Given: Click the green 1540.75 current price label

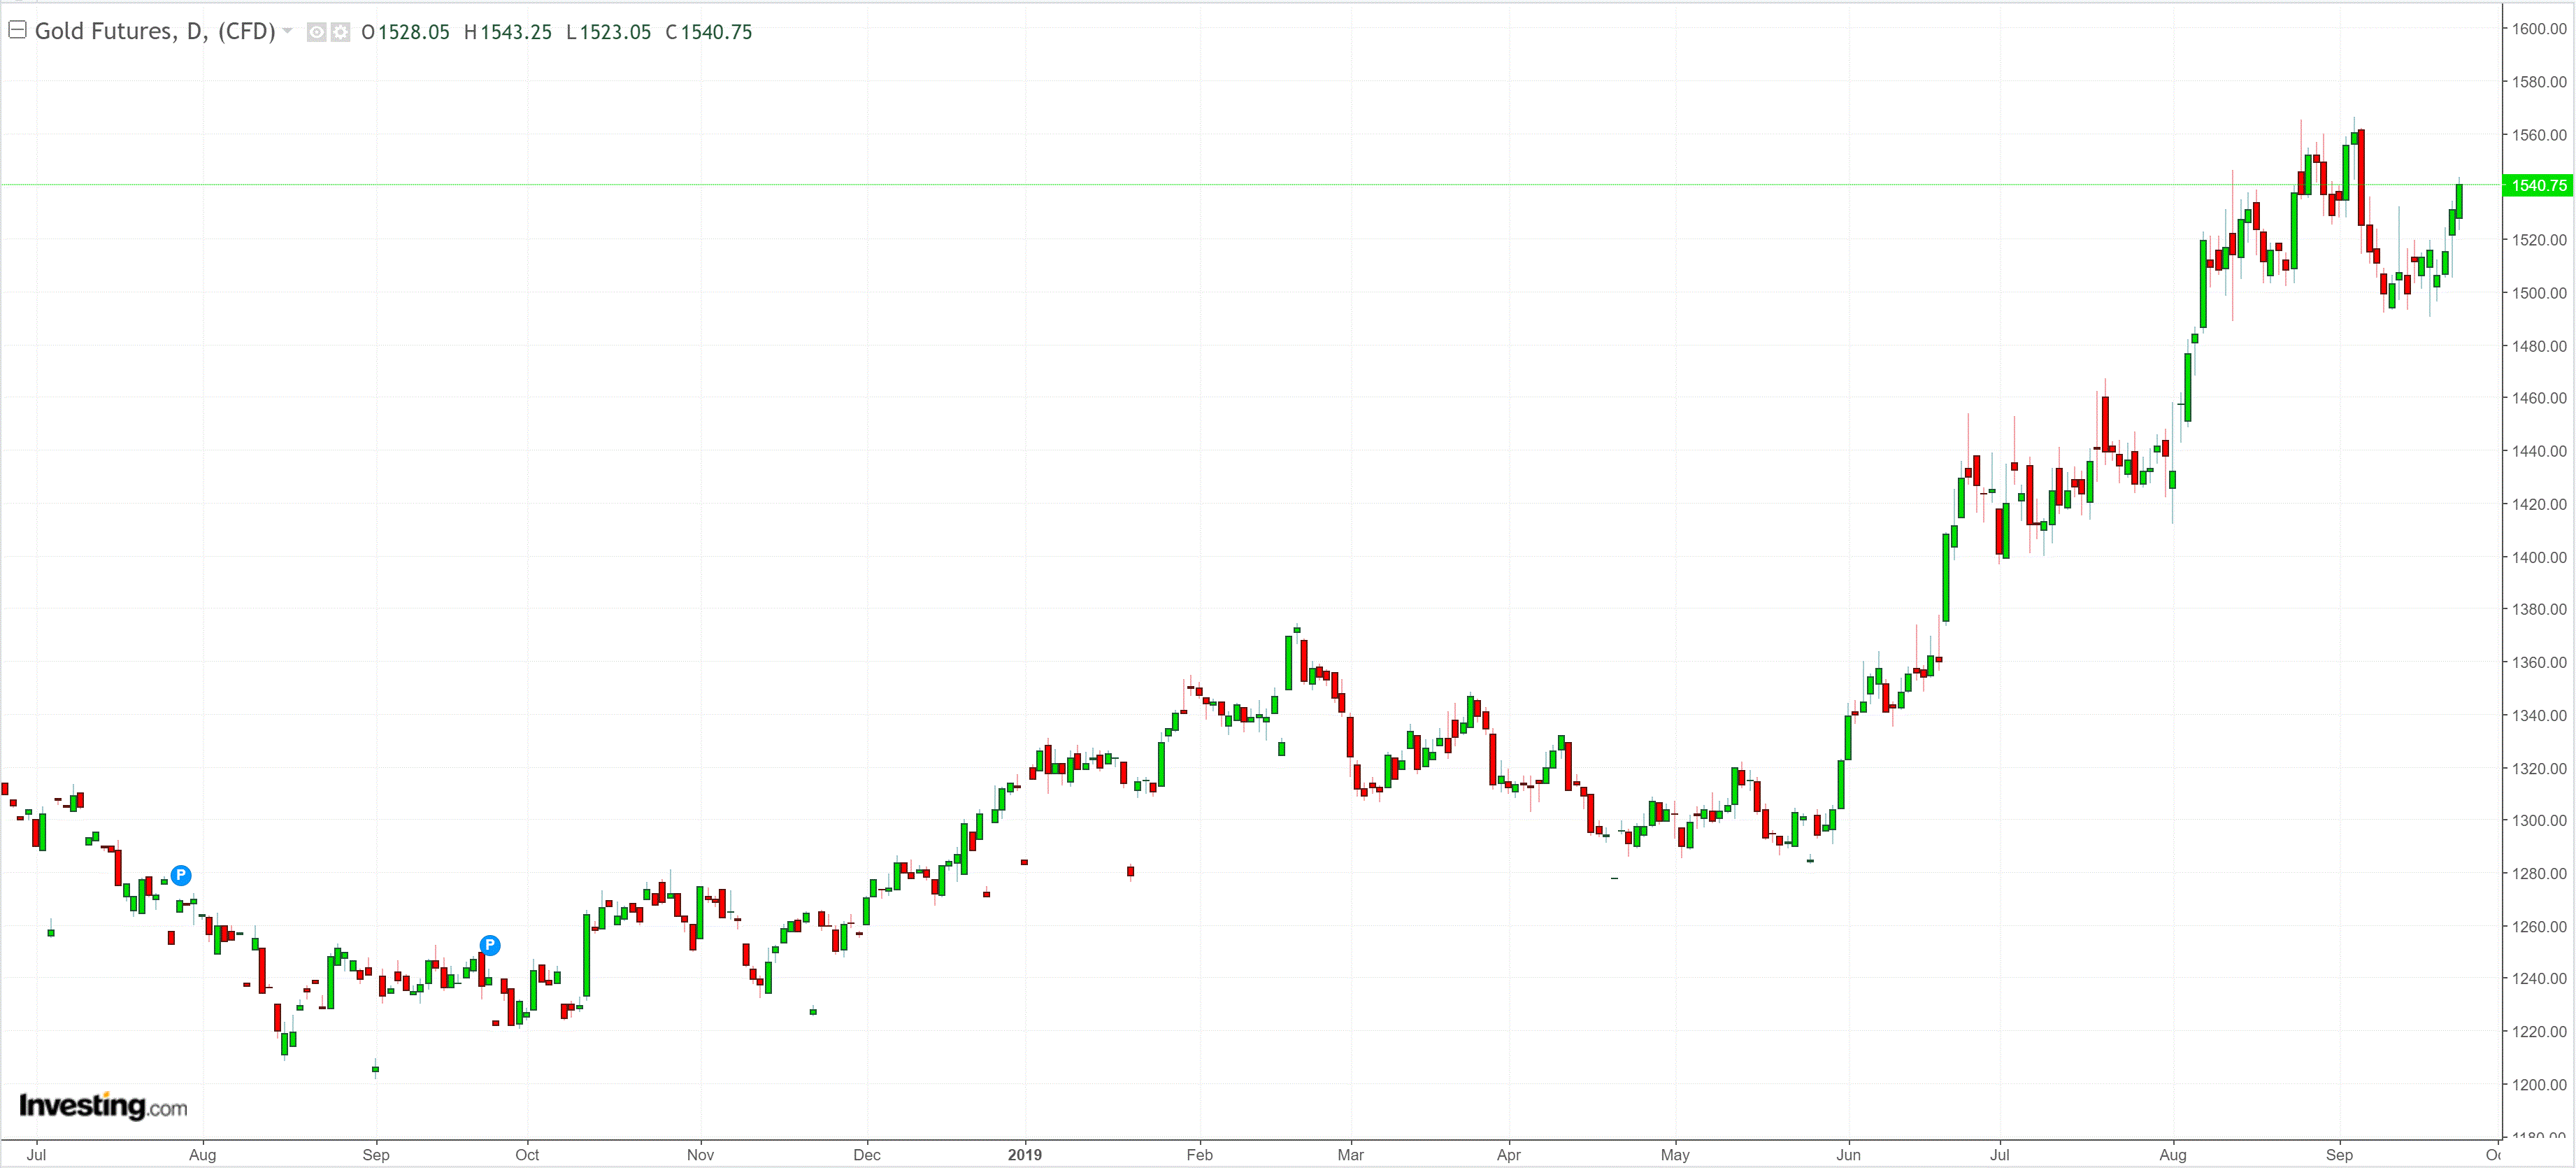Looking at the screenshot, I should point(2537,185).
